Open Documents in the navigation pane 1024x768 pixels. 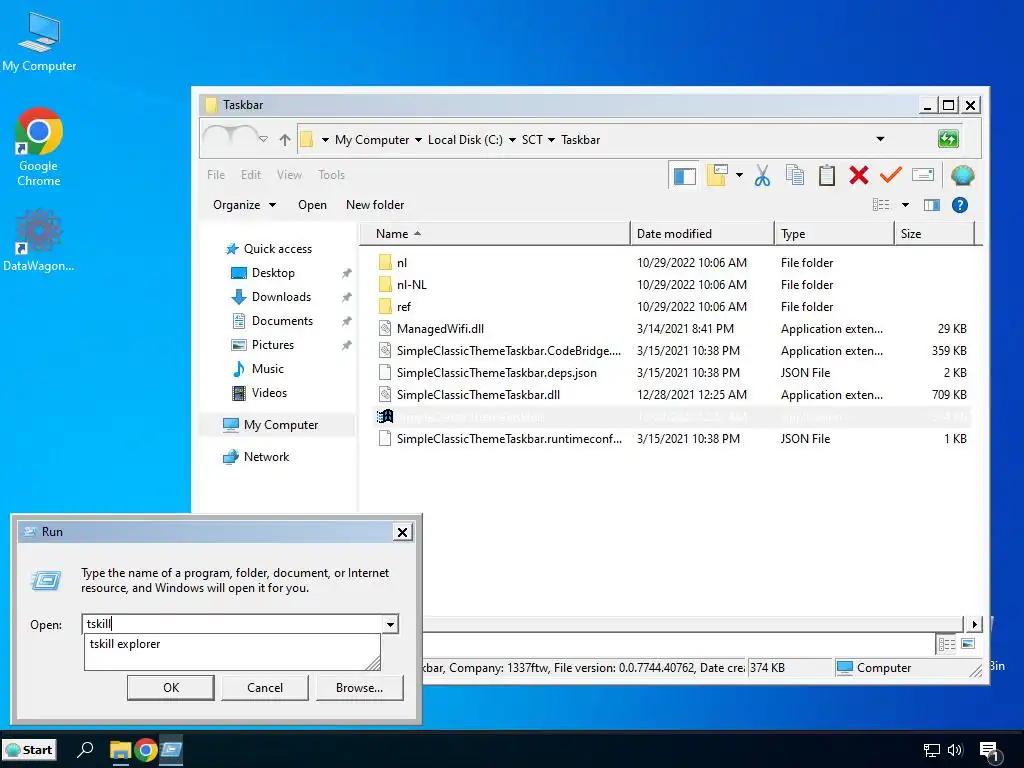coord(272,321)
